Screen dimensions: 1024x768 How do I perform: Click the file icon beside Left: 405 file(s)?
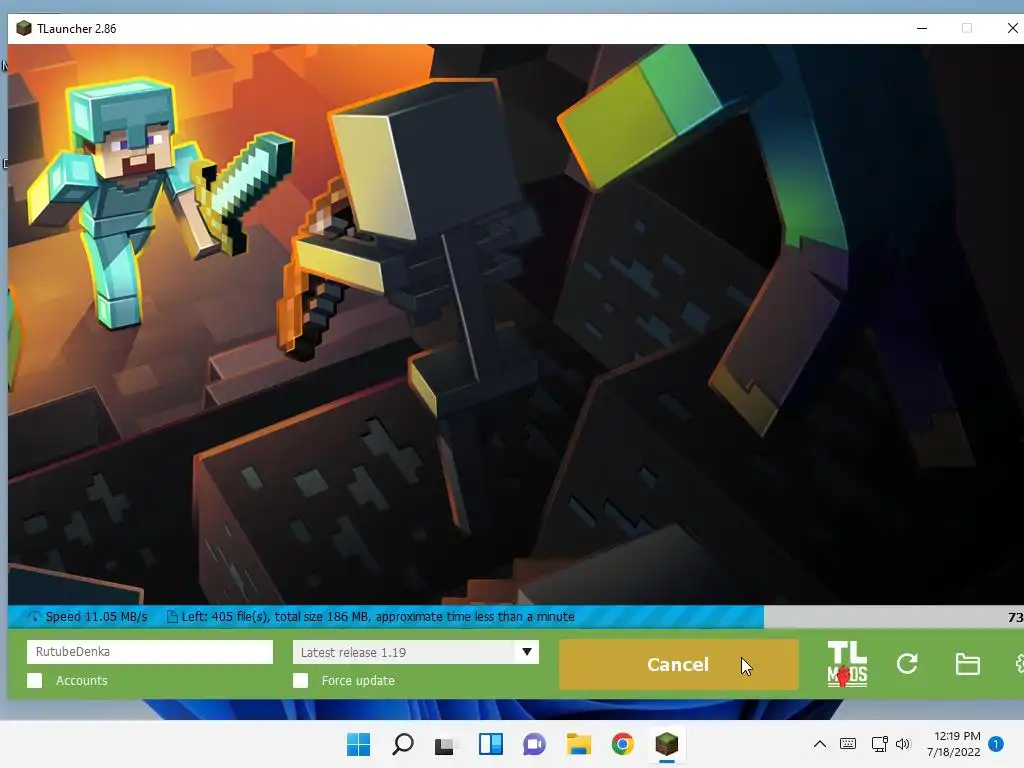click(x=172, y=616)
